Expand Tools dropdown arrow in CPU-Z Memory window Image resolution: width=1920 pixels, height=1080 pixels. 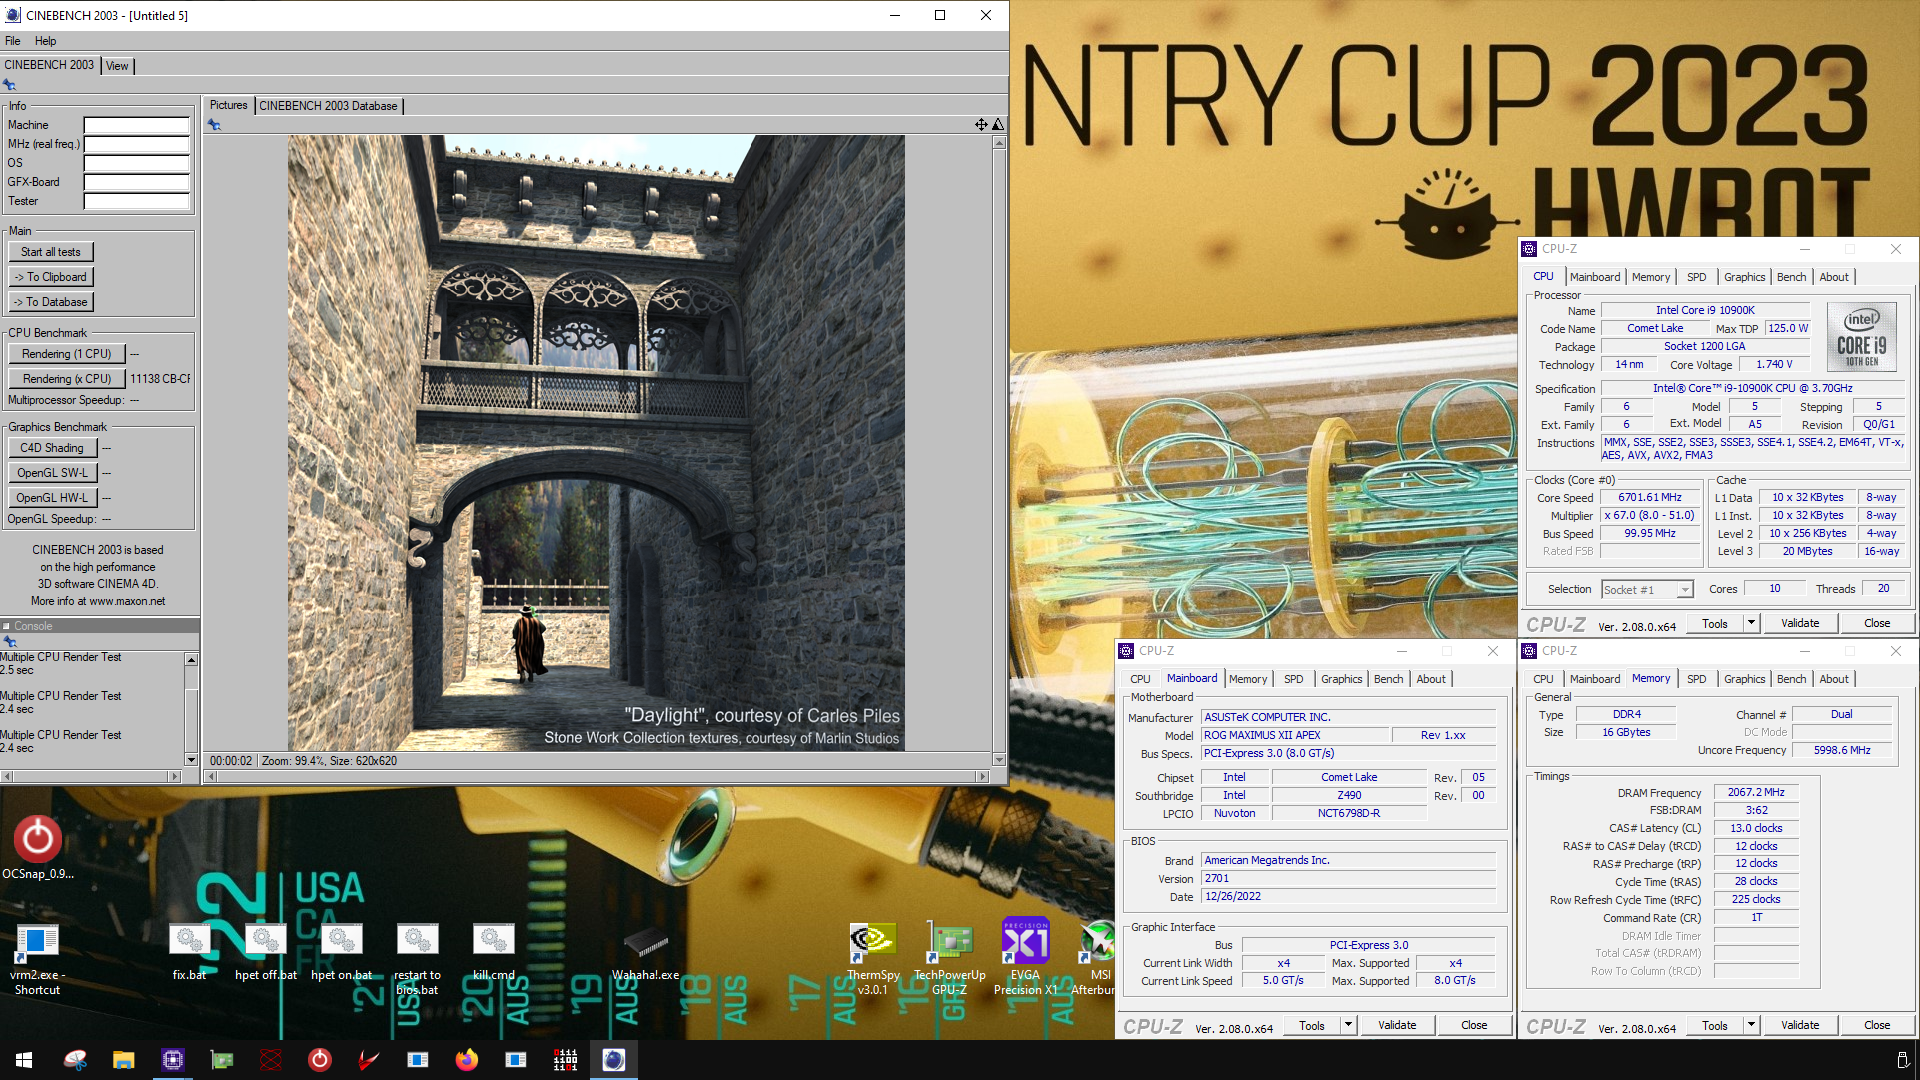tap(1751, 1025)
